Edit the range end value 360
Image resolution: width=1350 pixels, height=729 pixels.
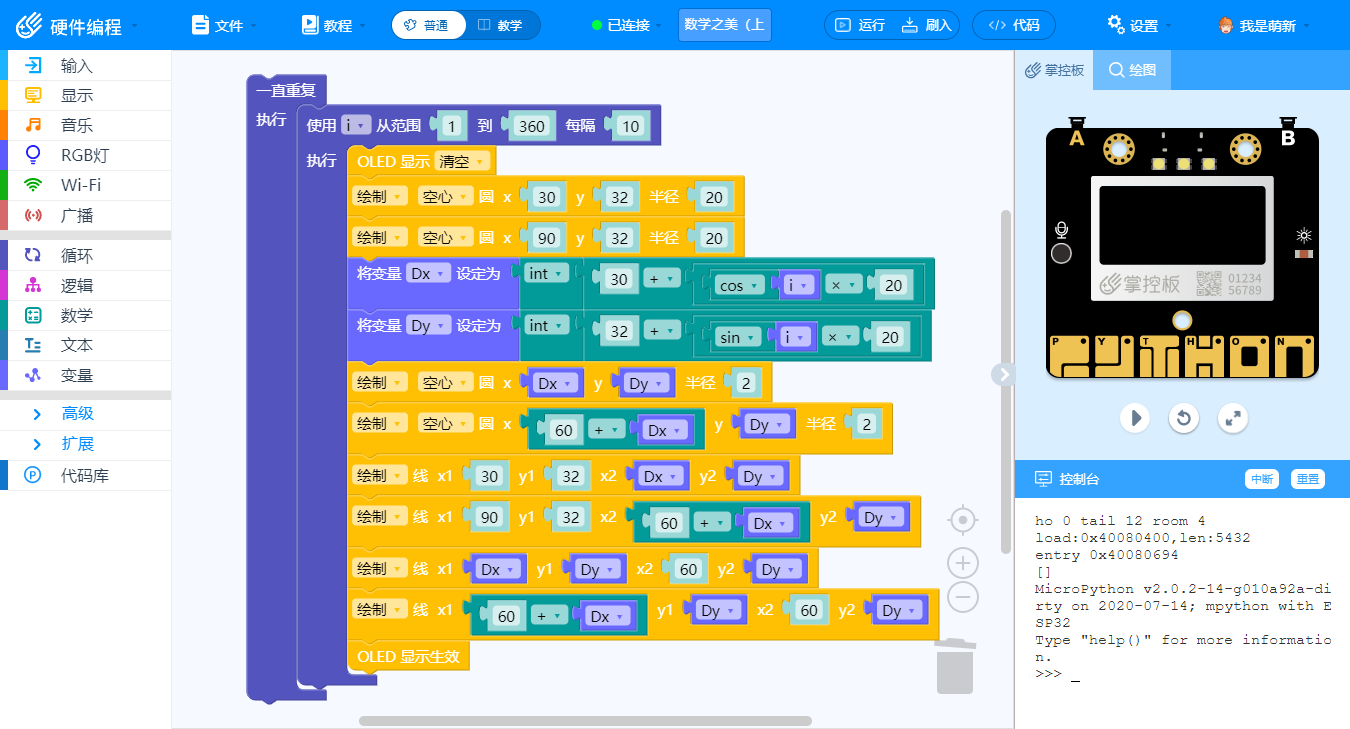532,126
